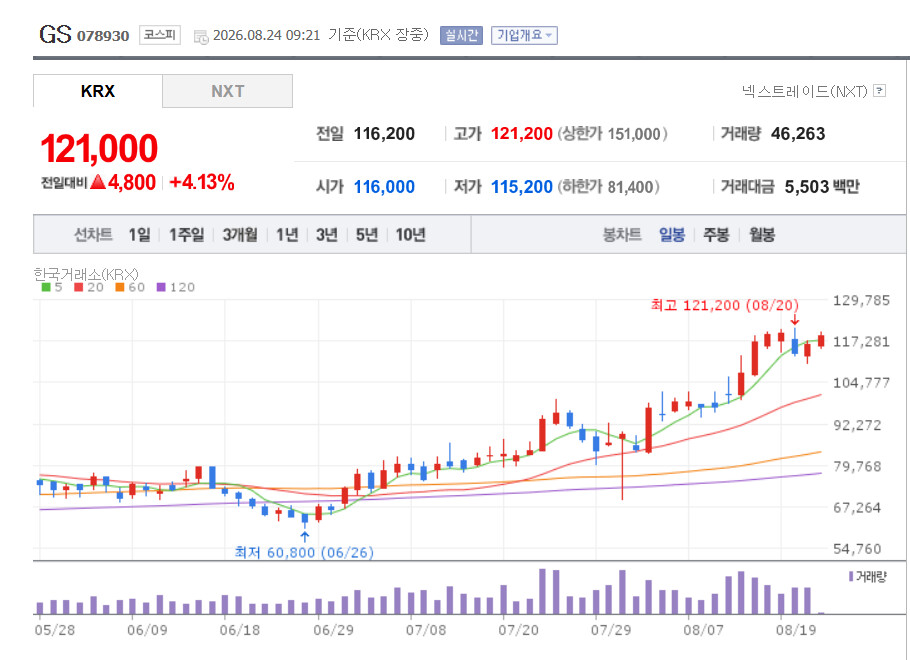Switch to the KRX tab
The width and height of the screenshot is (910, 660).
pos(98,91)
